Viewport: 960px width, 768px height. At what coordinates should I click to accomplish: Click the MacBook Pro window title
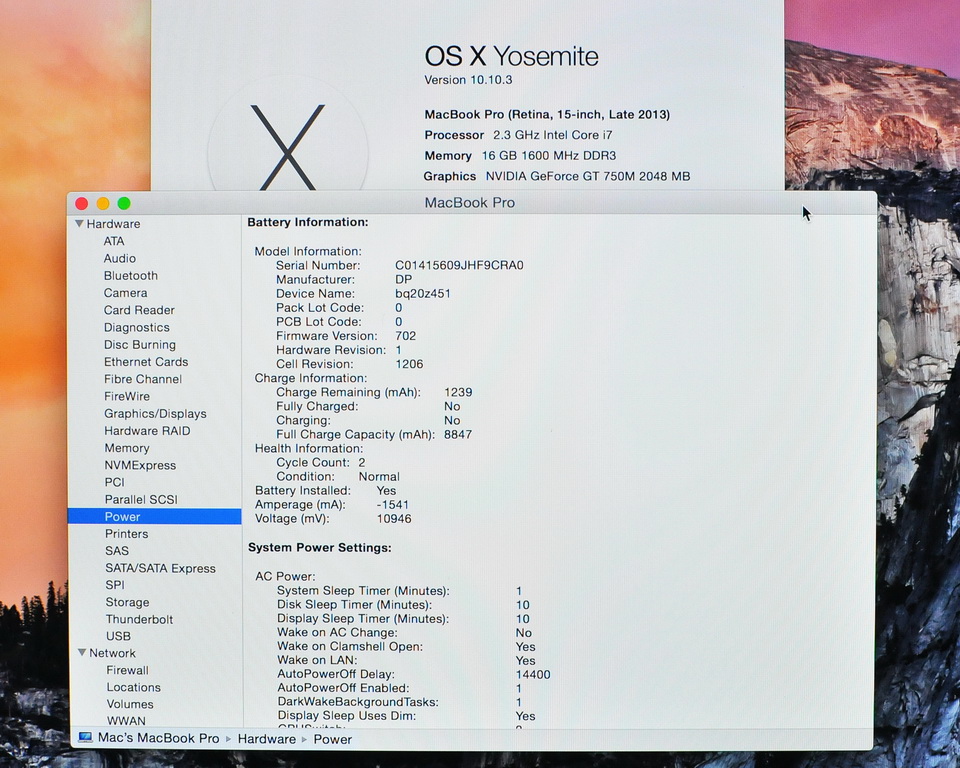[x=470, y=203]
